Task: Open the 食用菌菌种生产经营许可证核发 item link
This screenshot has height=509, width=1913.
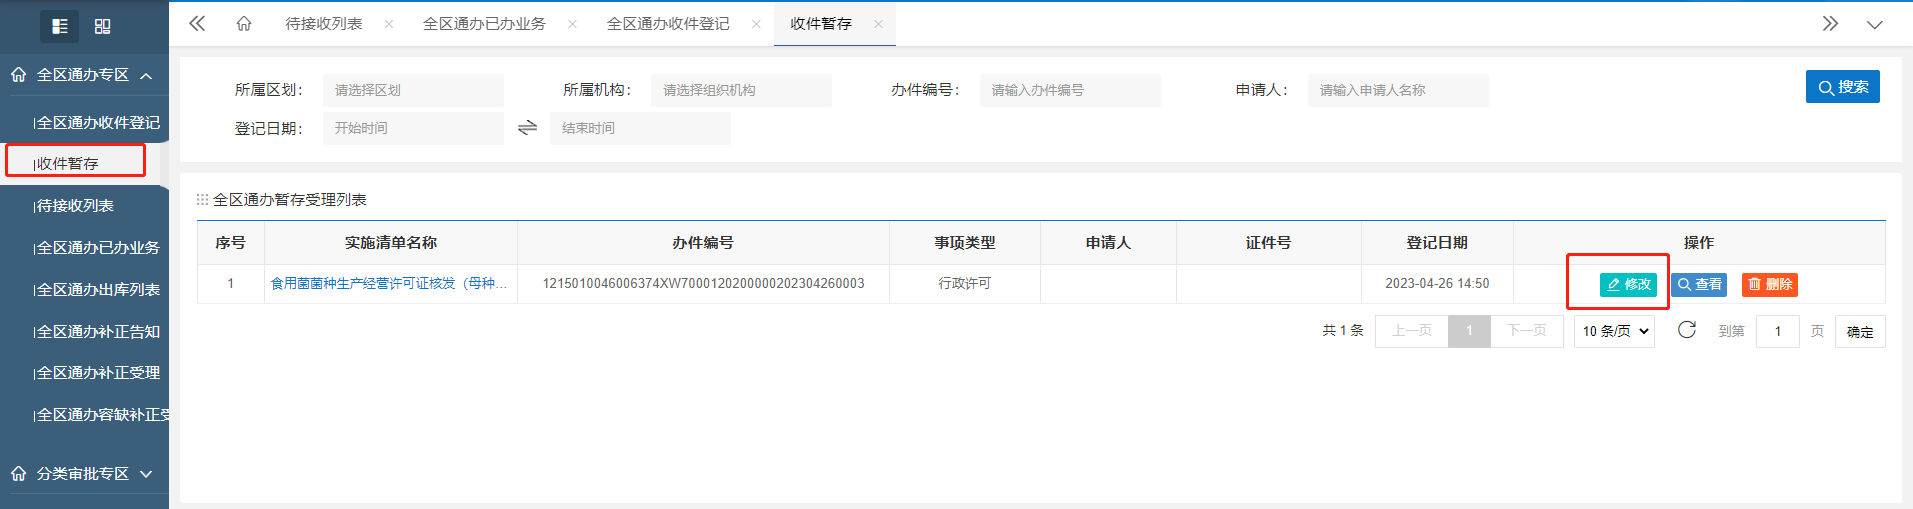Action: click(389, 284)
